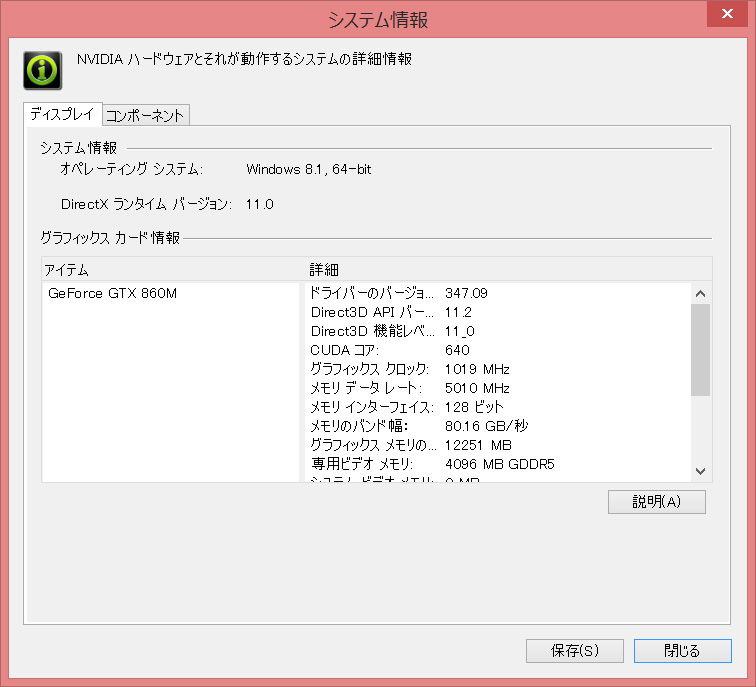
Task: Switch to the ディスプレイ tab
Action: 63,114
